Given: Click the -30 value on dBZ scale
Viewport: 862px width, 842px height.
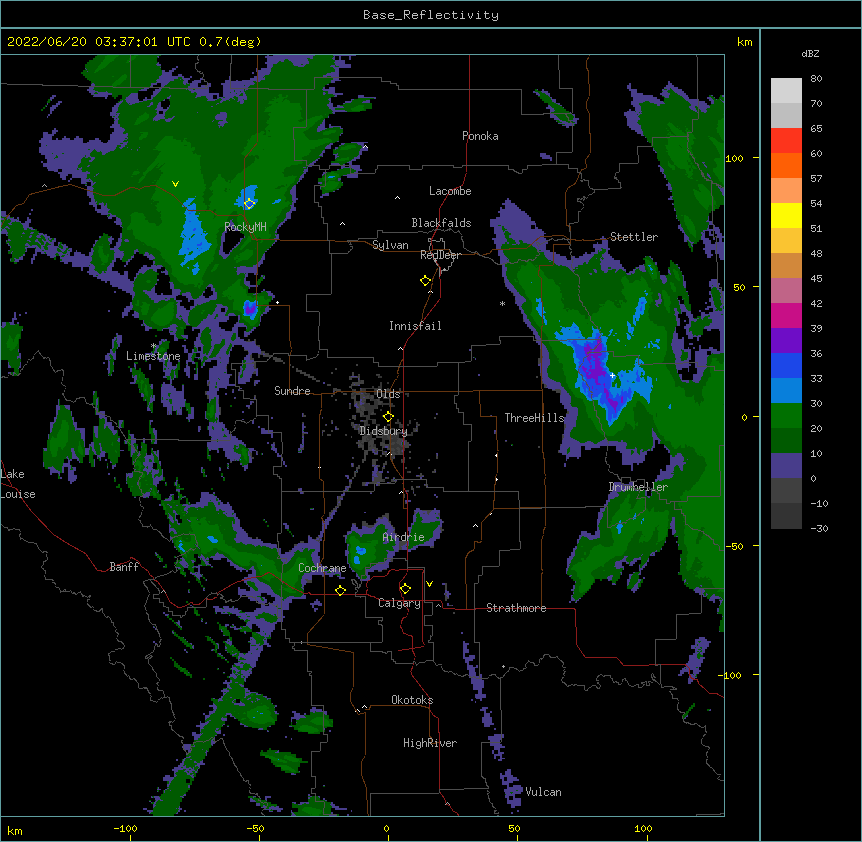Looking at the screenshot, I should pyautogui.click(x=819, y=528).
